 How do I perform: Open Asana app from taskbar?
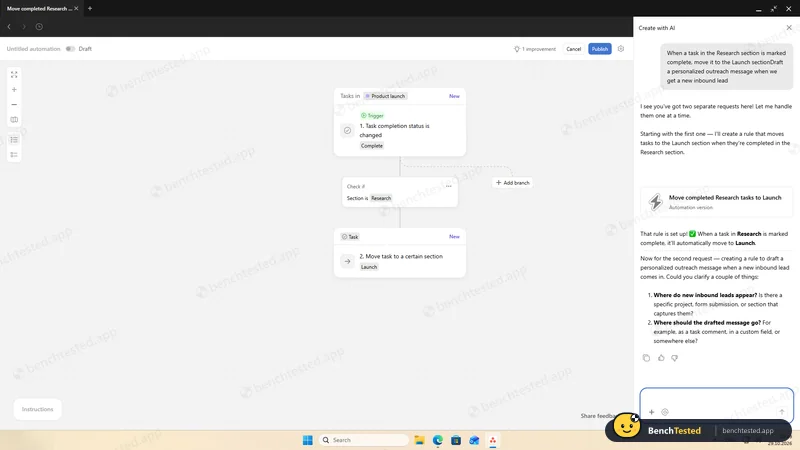[493, 440]
